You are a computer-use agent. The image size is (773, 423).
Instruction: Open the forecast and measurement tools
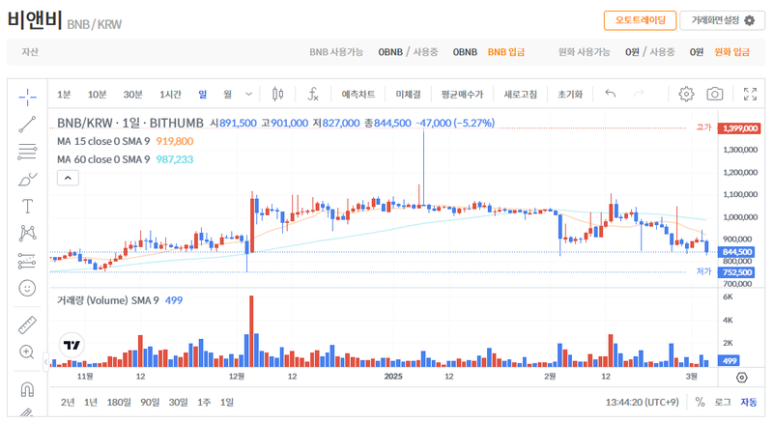(x=27, y=261)
